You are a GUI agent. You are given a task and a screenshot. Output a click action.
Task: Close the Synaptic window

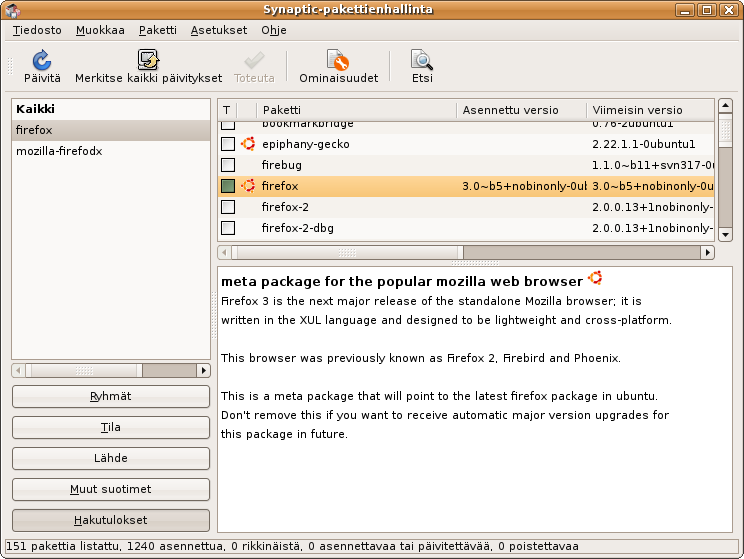[728, 9]
